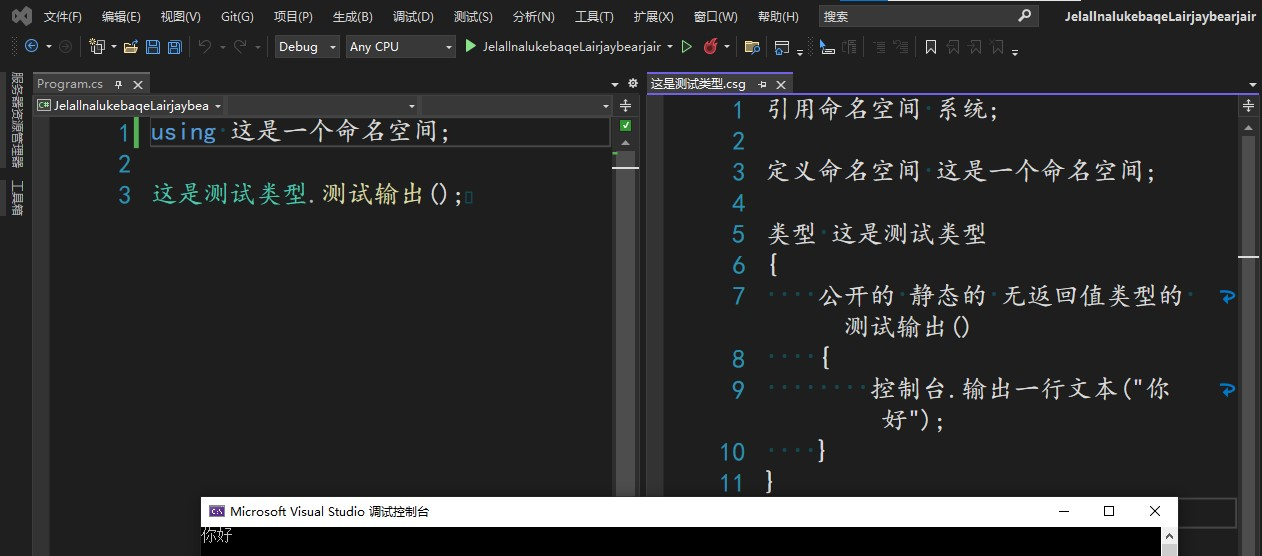Click the start without debugging outline arrow
This screenshot has height=556, width=1262.
686,46
